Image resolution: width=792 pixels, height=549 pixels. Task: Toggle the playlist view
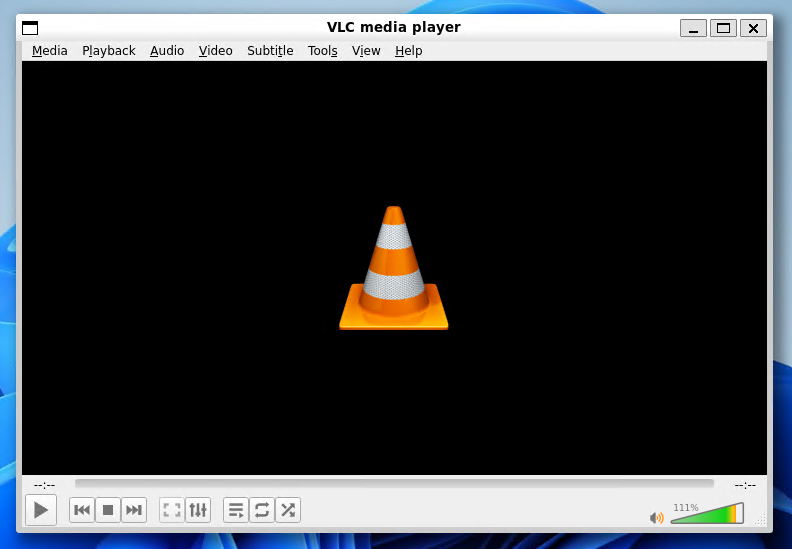click(236, 510)
